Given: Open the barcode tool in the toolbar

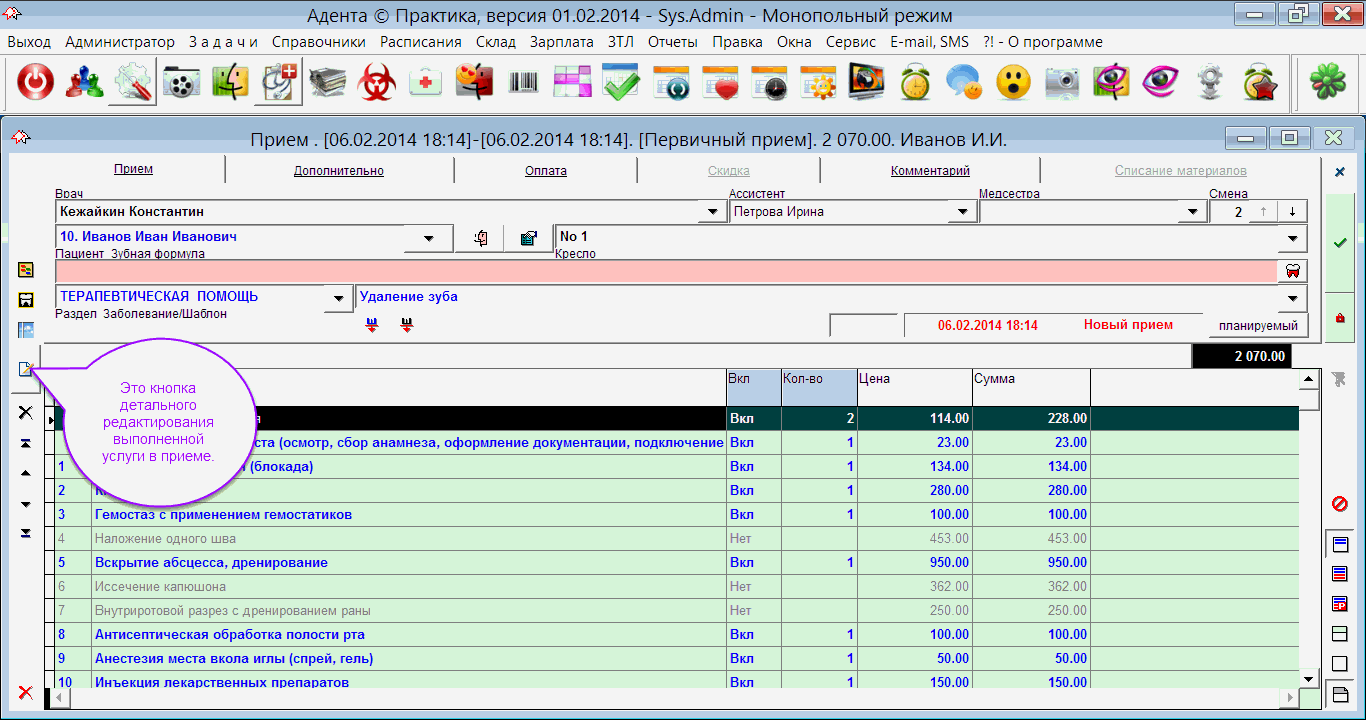Looking at the screenshot, I should coord(524,83).
